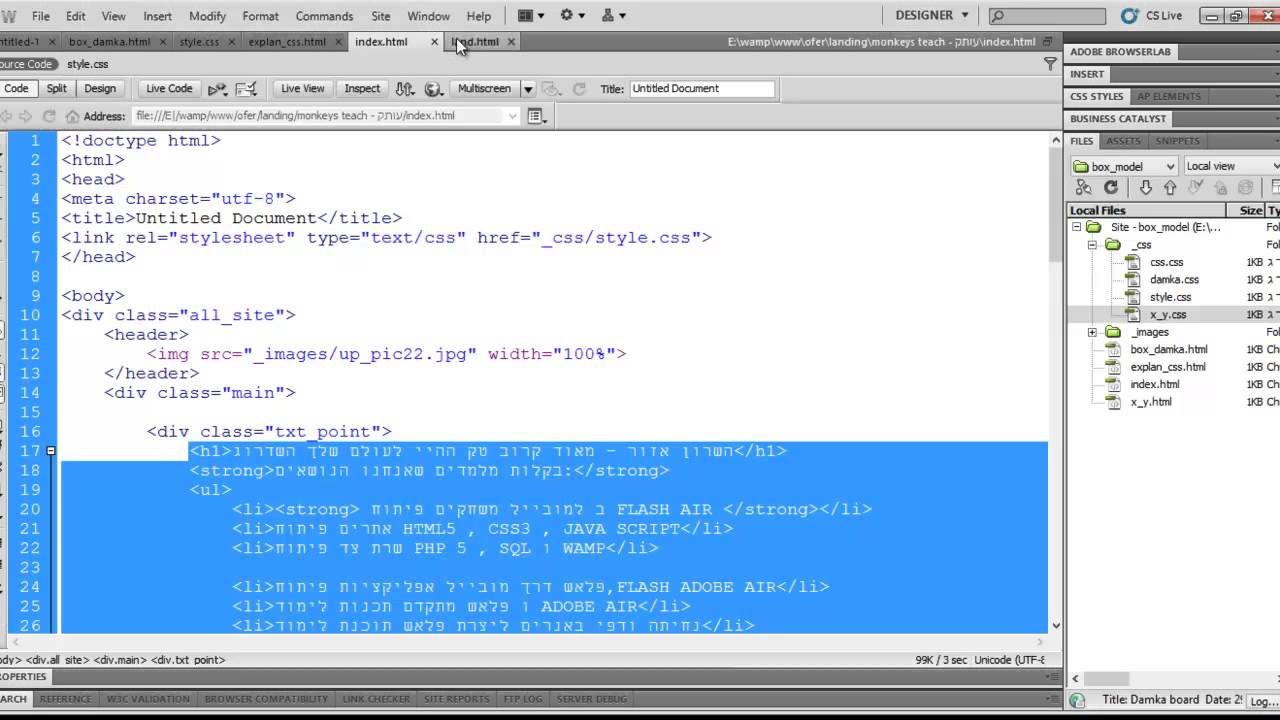Switch to Split view
Image resolution: width=1280 pixels, height=720 pixels.
click(x=56, y=89)
